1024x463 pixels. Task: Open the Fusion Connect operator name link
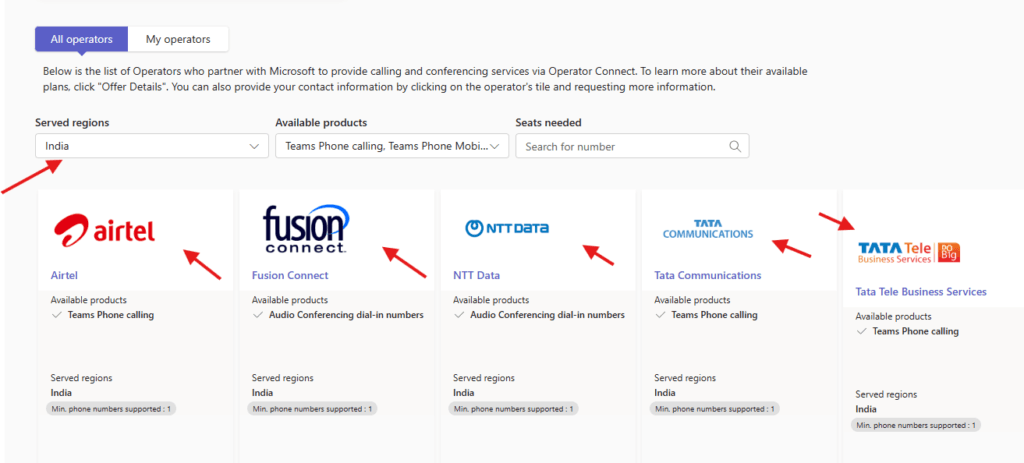(290, 275)
